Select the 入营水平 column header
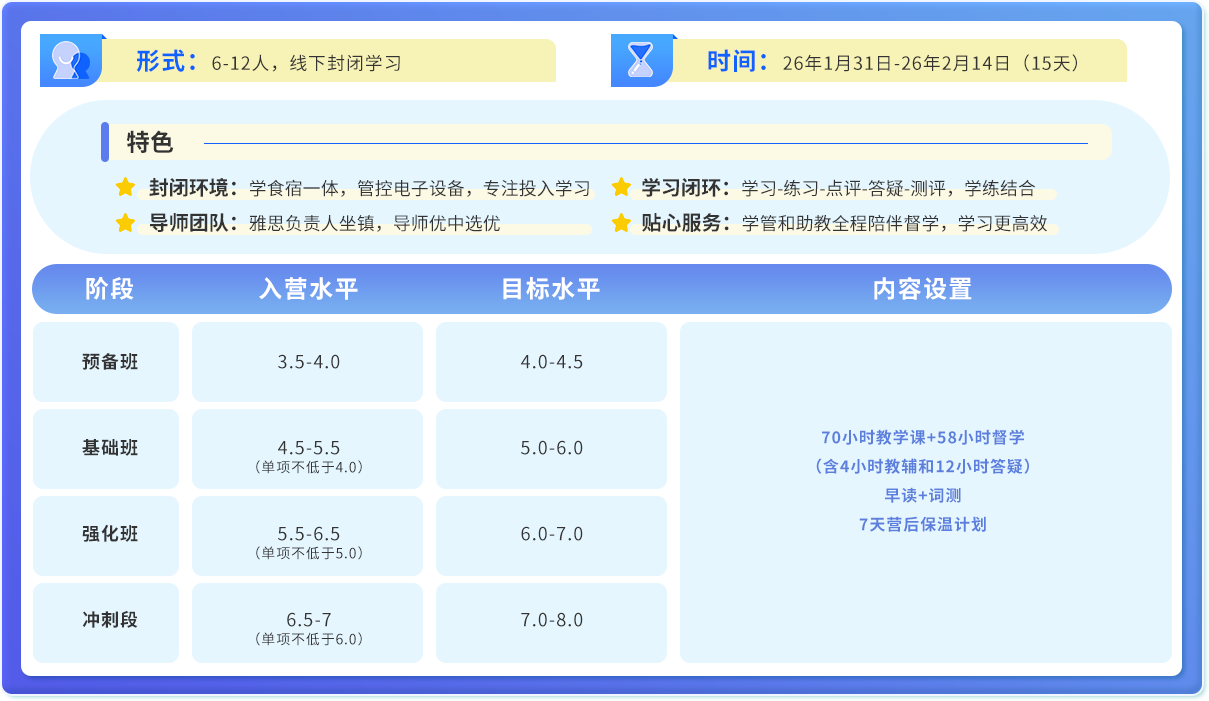The image size is (1209, 701). pos(308,289)
